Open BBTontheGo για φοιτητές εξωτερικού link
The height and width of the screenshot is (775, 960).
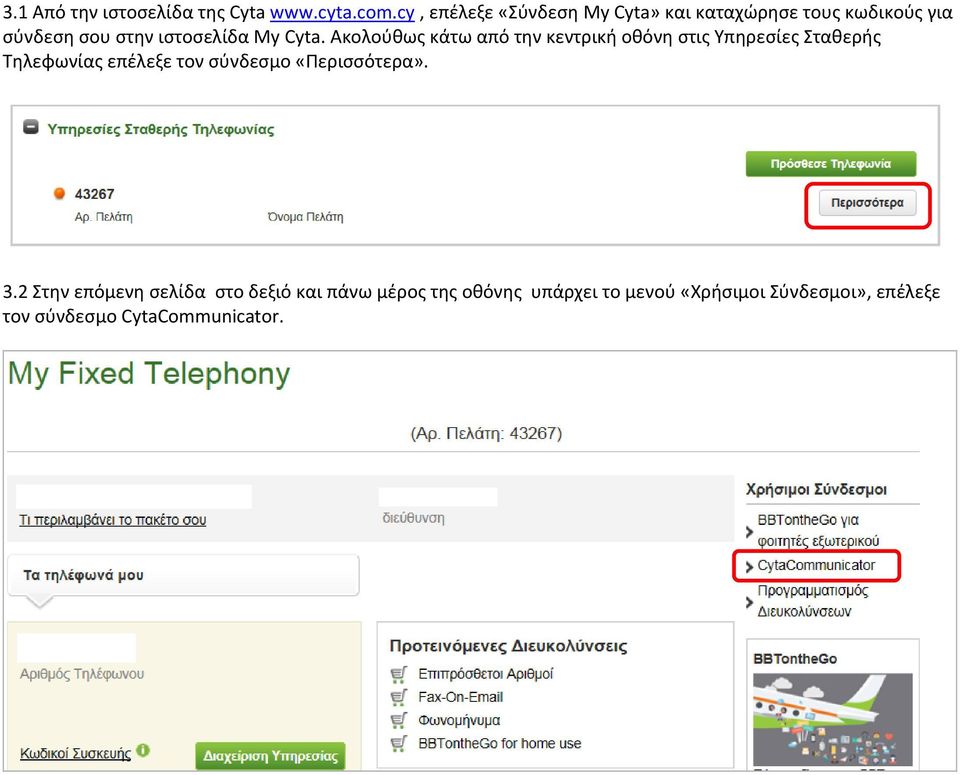click(818, 530)
